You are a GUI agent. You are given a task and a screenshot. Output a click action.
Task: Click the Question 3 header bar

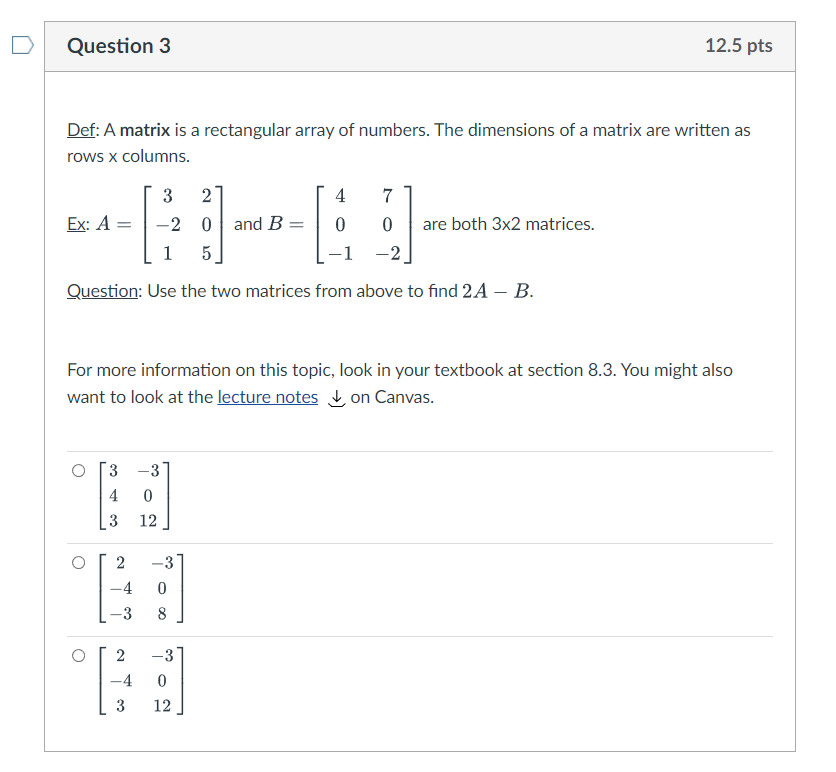420,45
